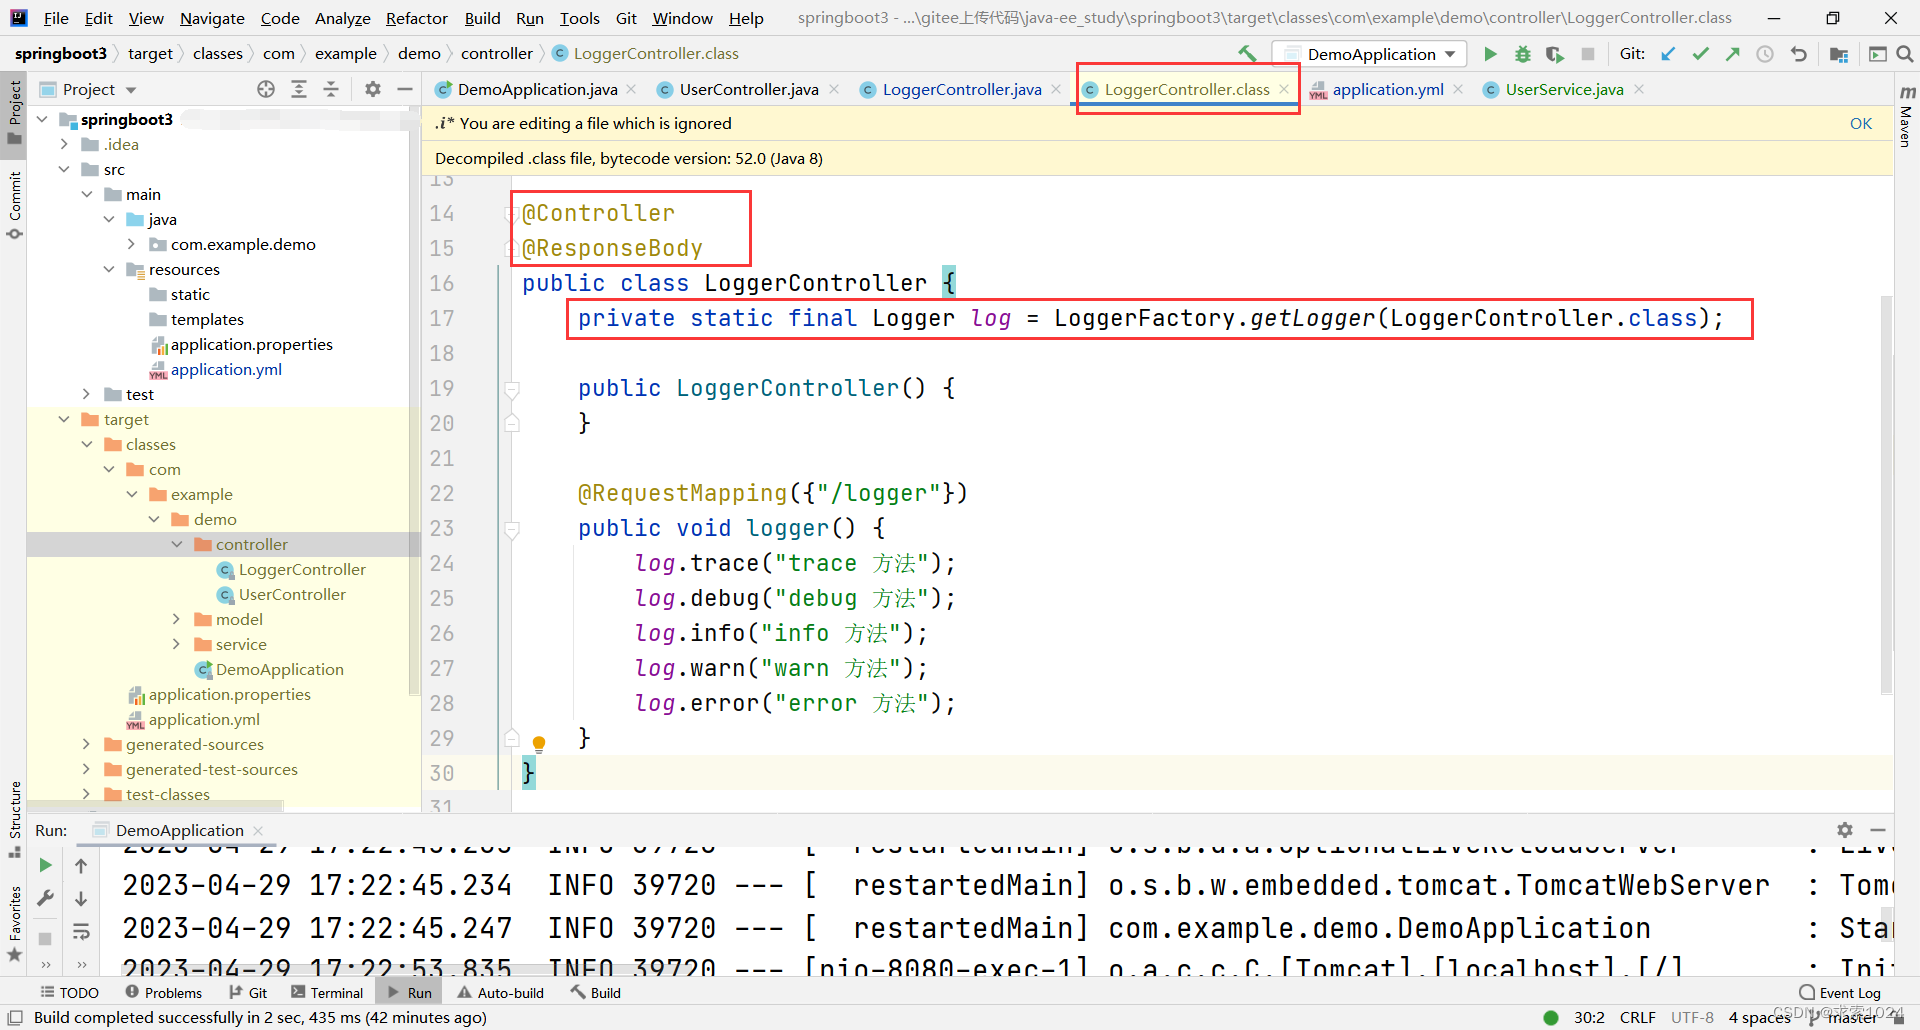Stop the running application in toolbar

tap(1587, 54)
